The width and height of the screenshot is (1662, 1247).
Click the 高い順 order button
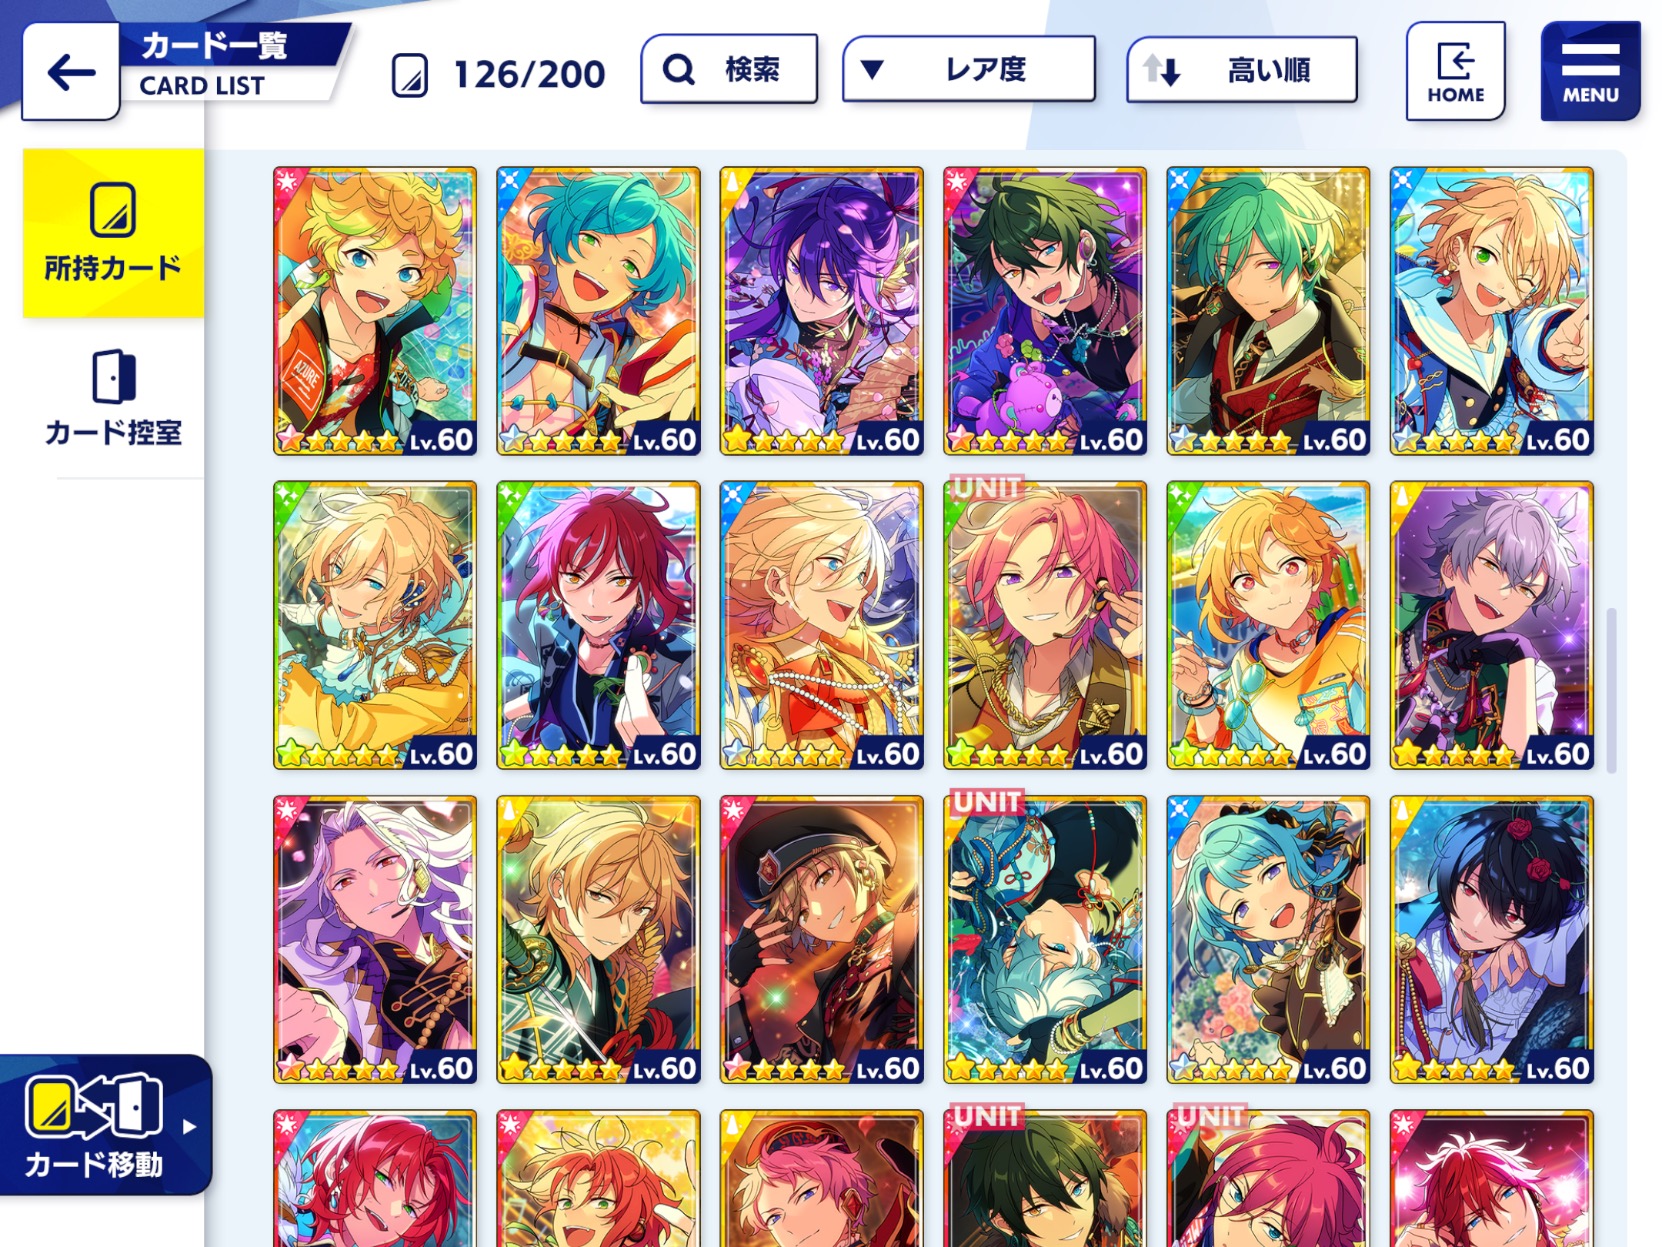coord(1242,69)
